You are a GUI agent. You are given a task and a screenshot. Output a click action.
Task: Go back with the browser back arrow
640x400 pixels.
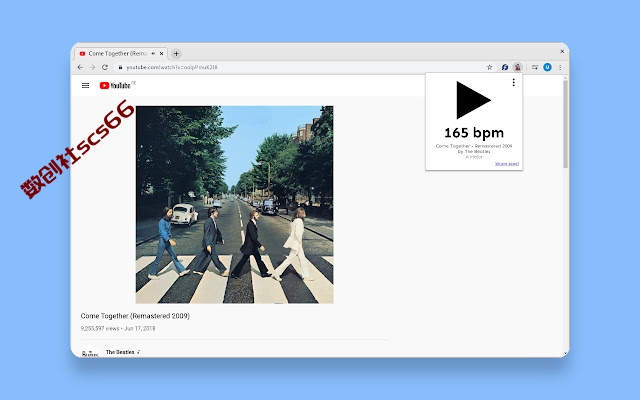click(x=80, y=67)
